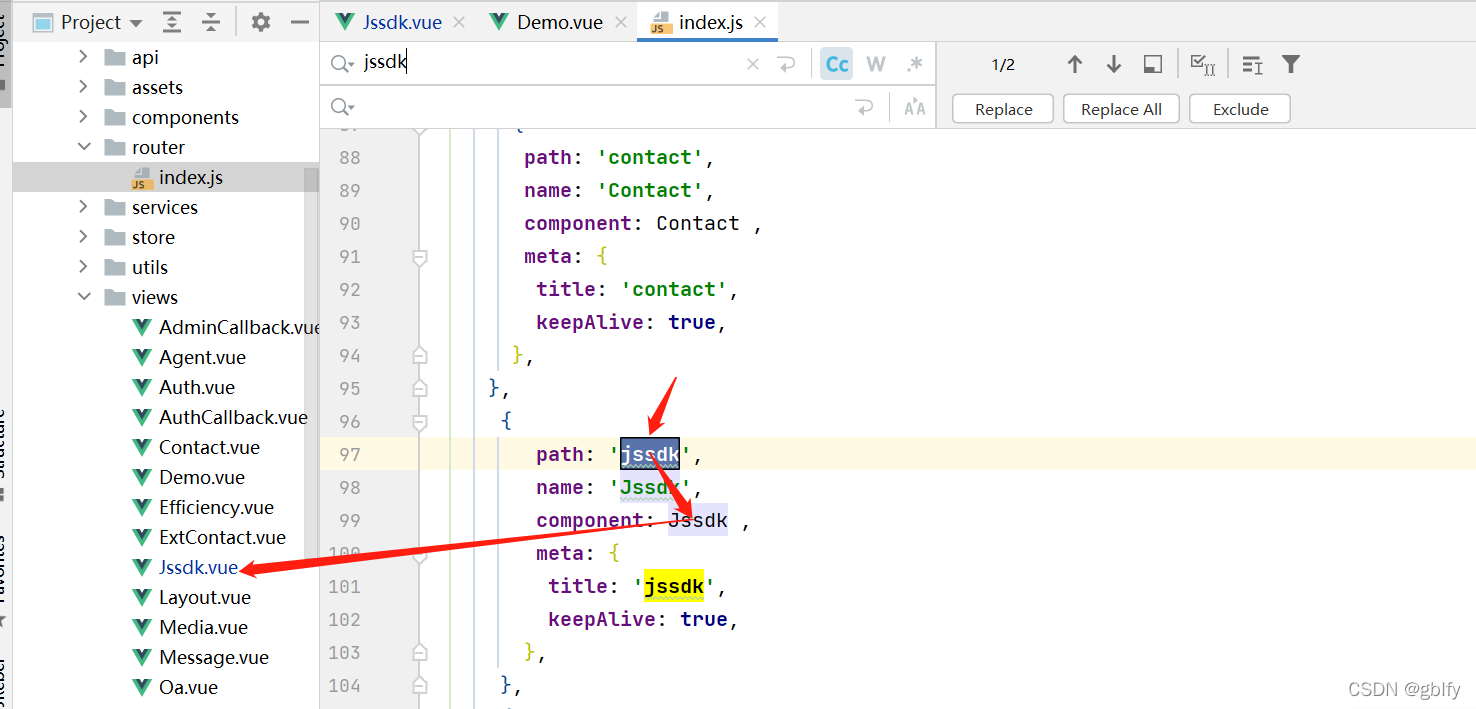The height and width of the screenshot is (709, 1476).
Task: Expand the assets folder
Action: tap(84, 87)
